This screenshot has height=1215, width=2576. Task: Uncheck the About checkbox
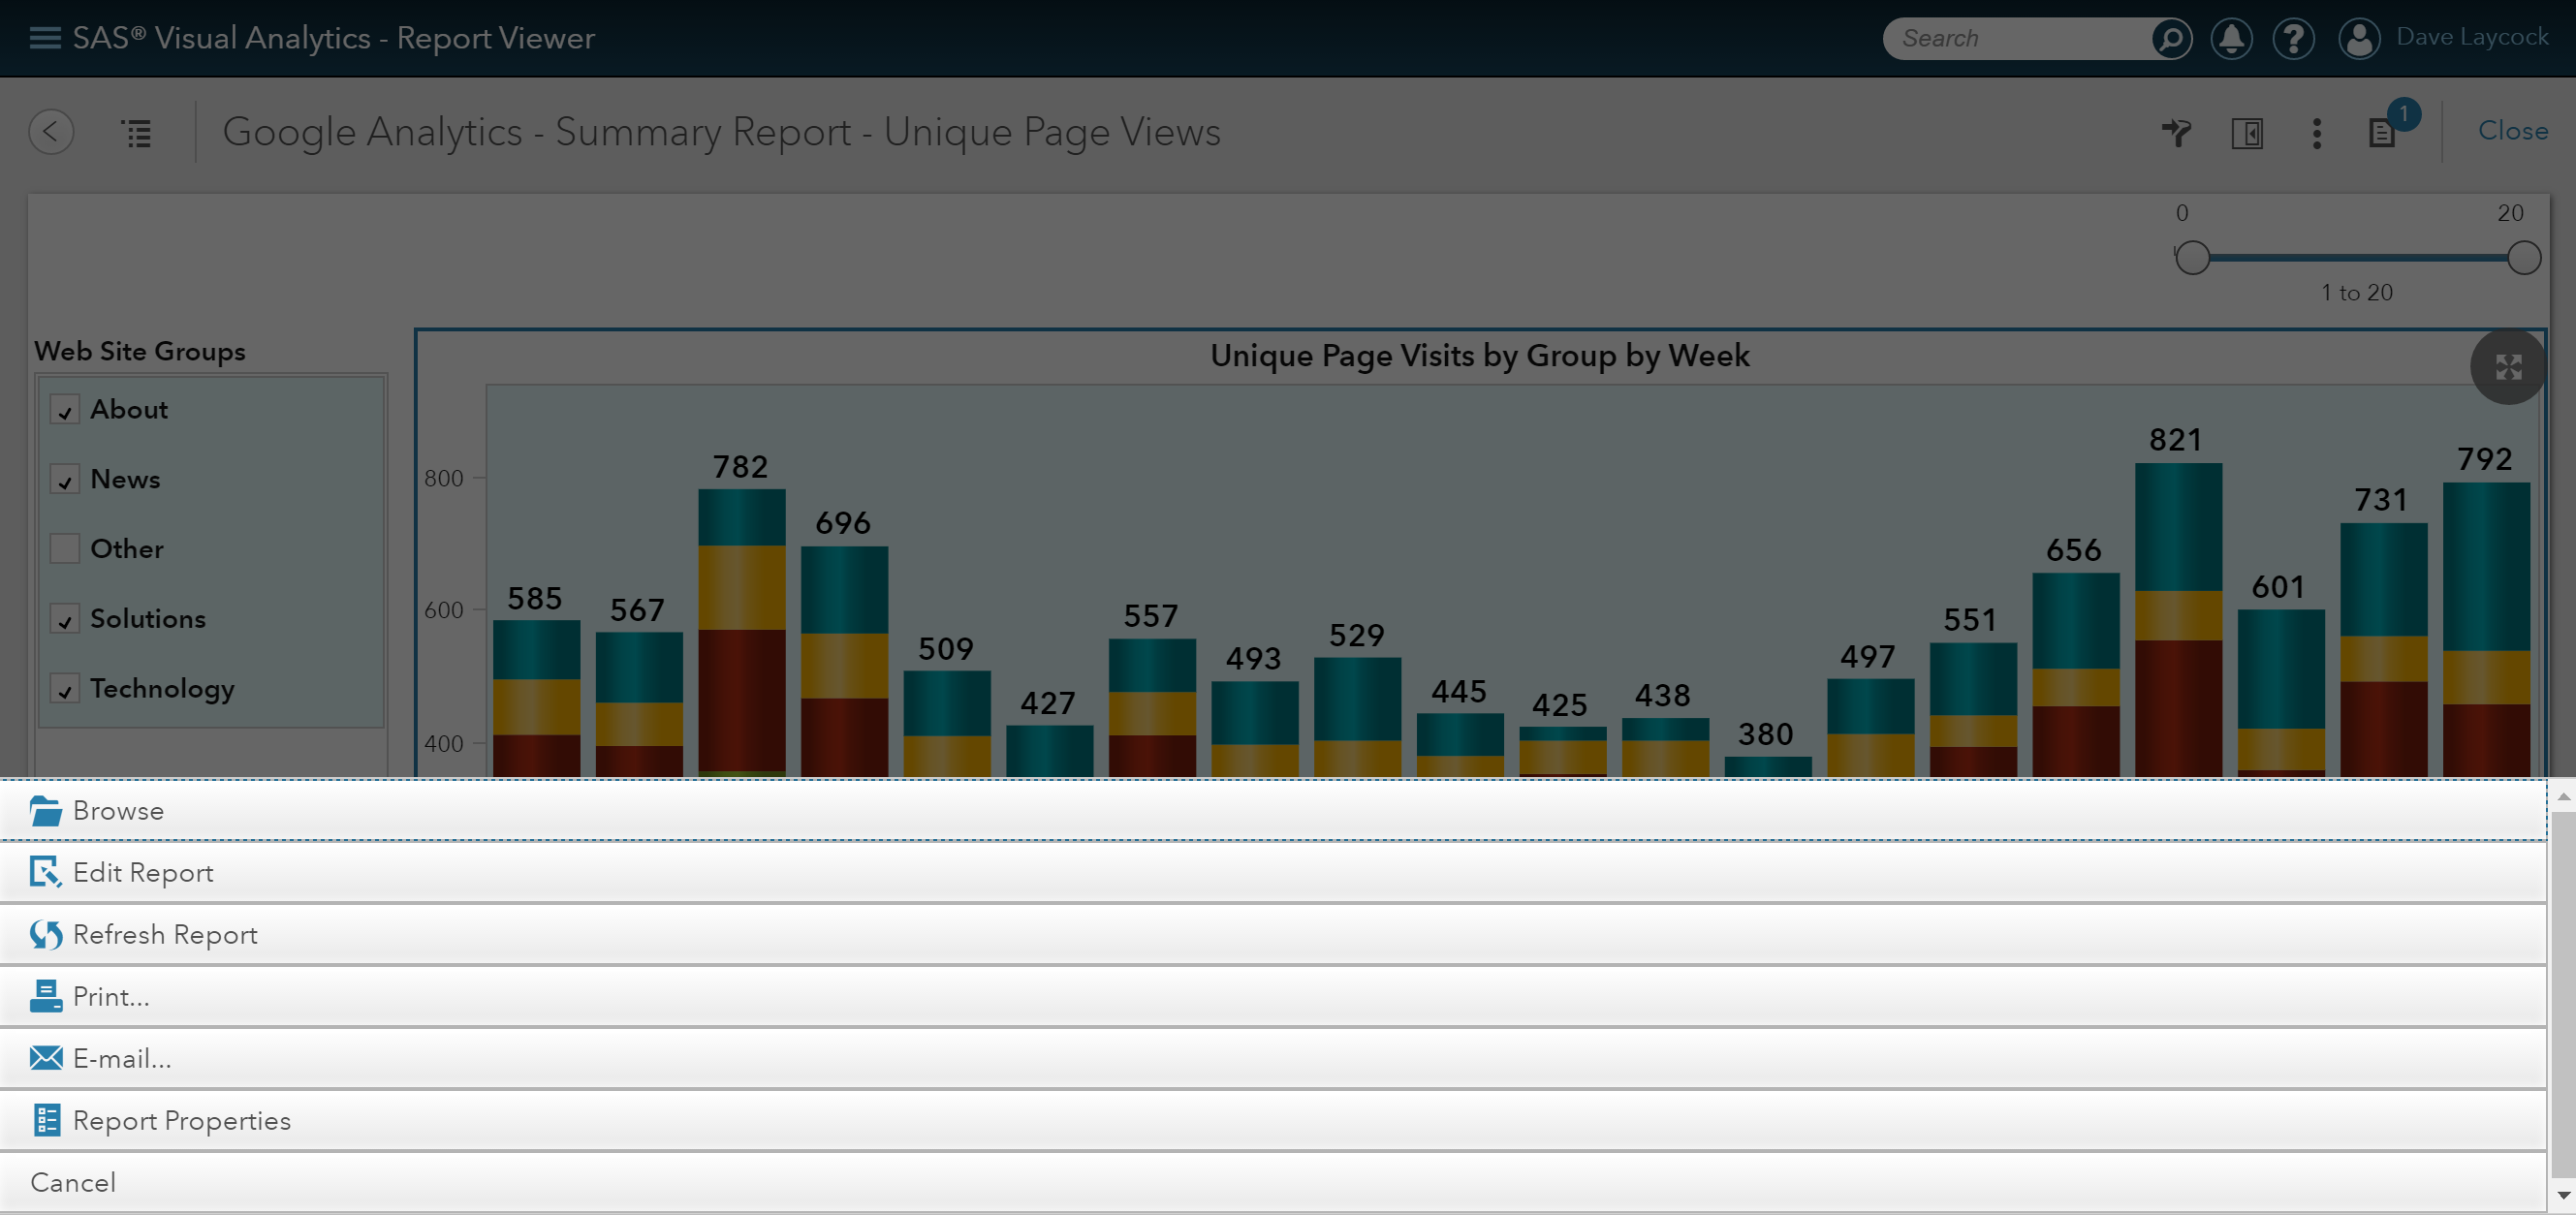point(65,410)
